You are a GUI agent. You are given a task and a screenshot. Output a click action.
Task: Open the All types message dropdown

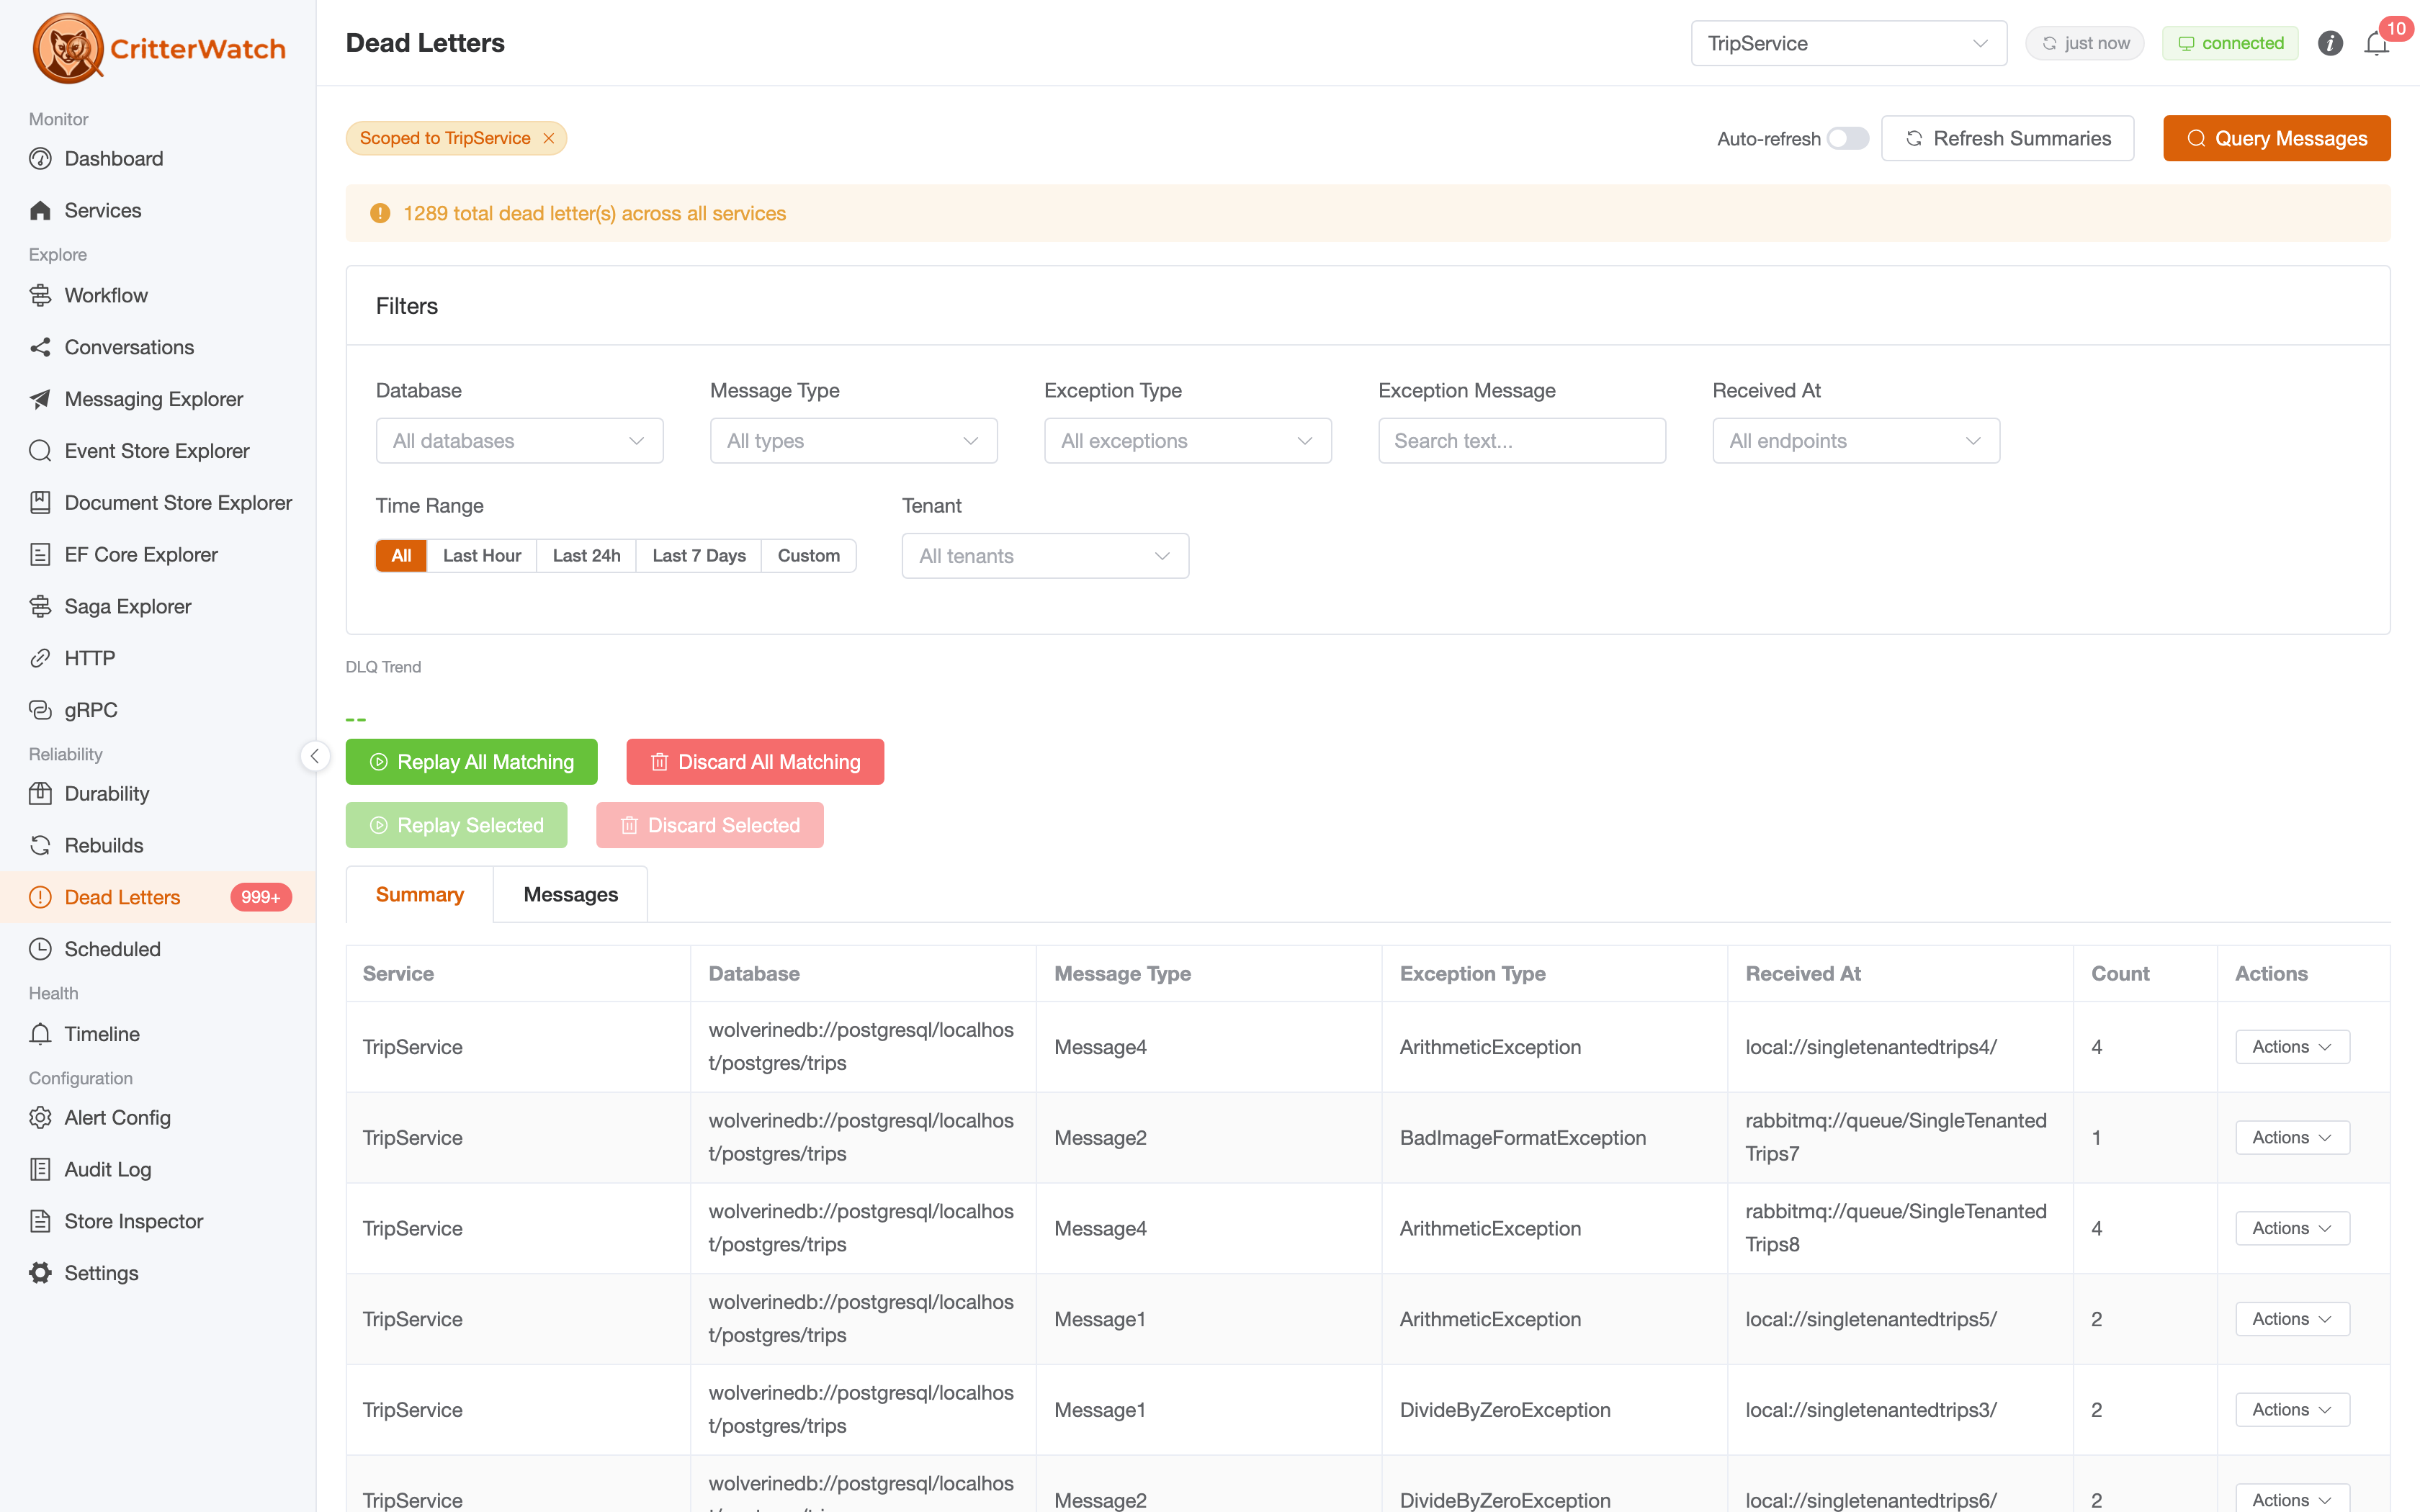tap(853, 441)
